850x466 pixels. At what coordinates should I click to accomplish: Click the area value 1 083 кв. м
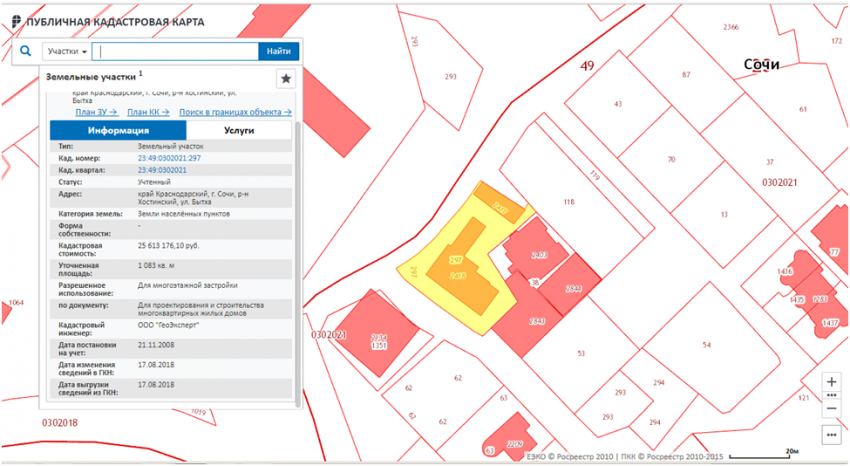tap(156, 266)
